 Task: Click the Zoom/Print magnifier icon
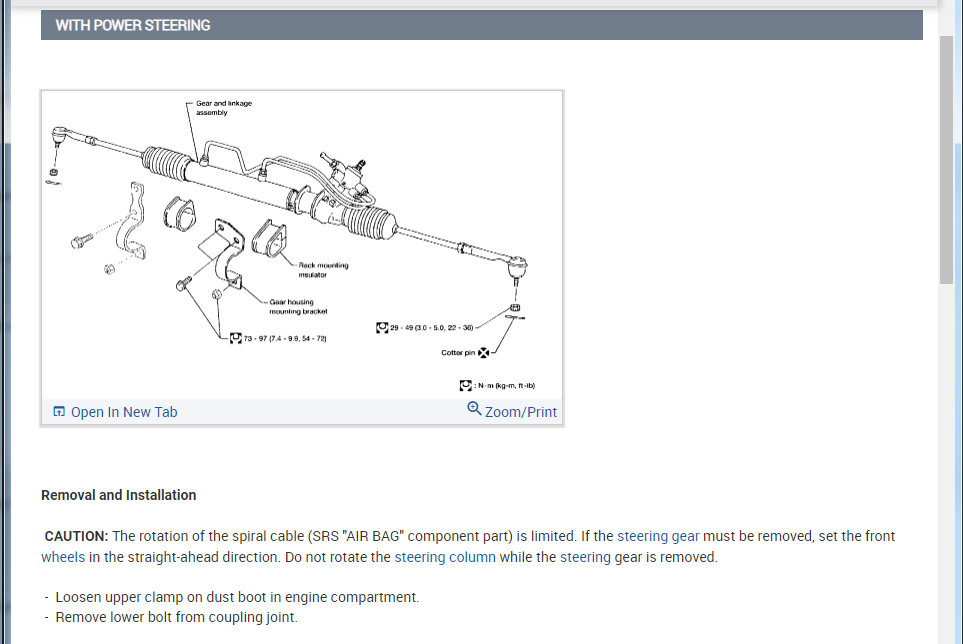(474, 408)
